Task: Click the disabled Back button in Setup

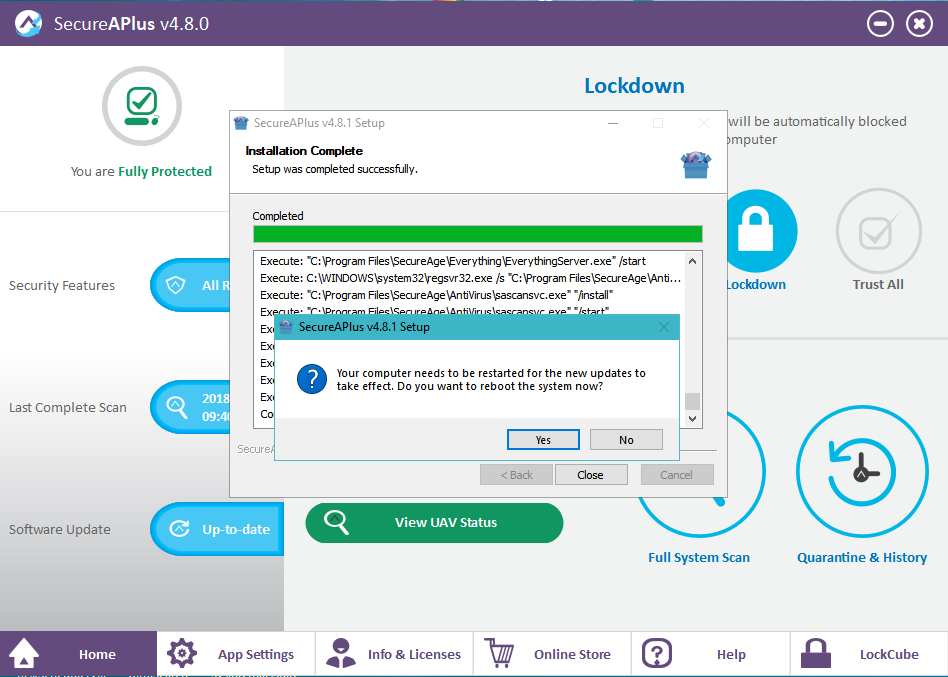Action: point(516,475)
